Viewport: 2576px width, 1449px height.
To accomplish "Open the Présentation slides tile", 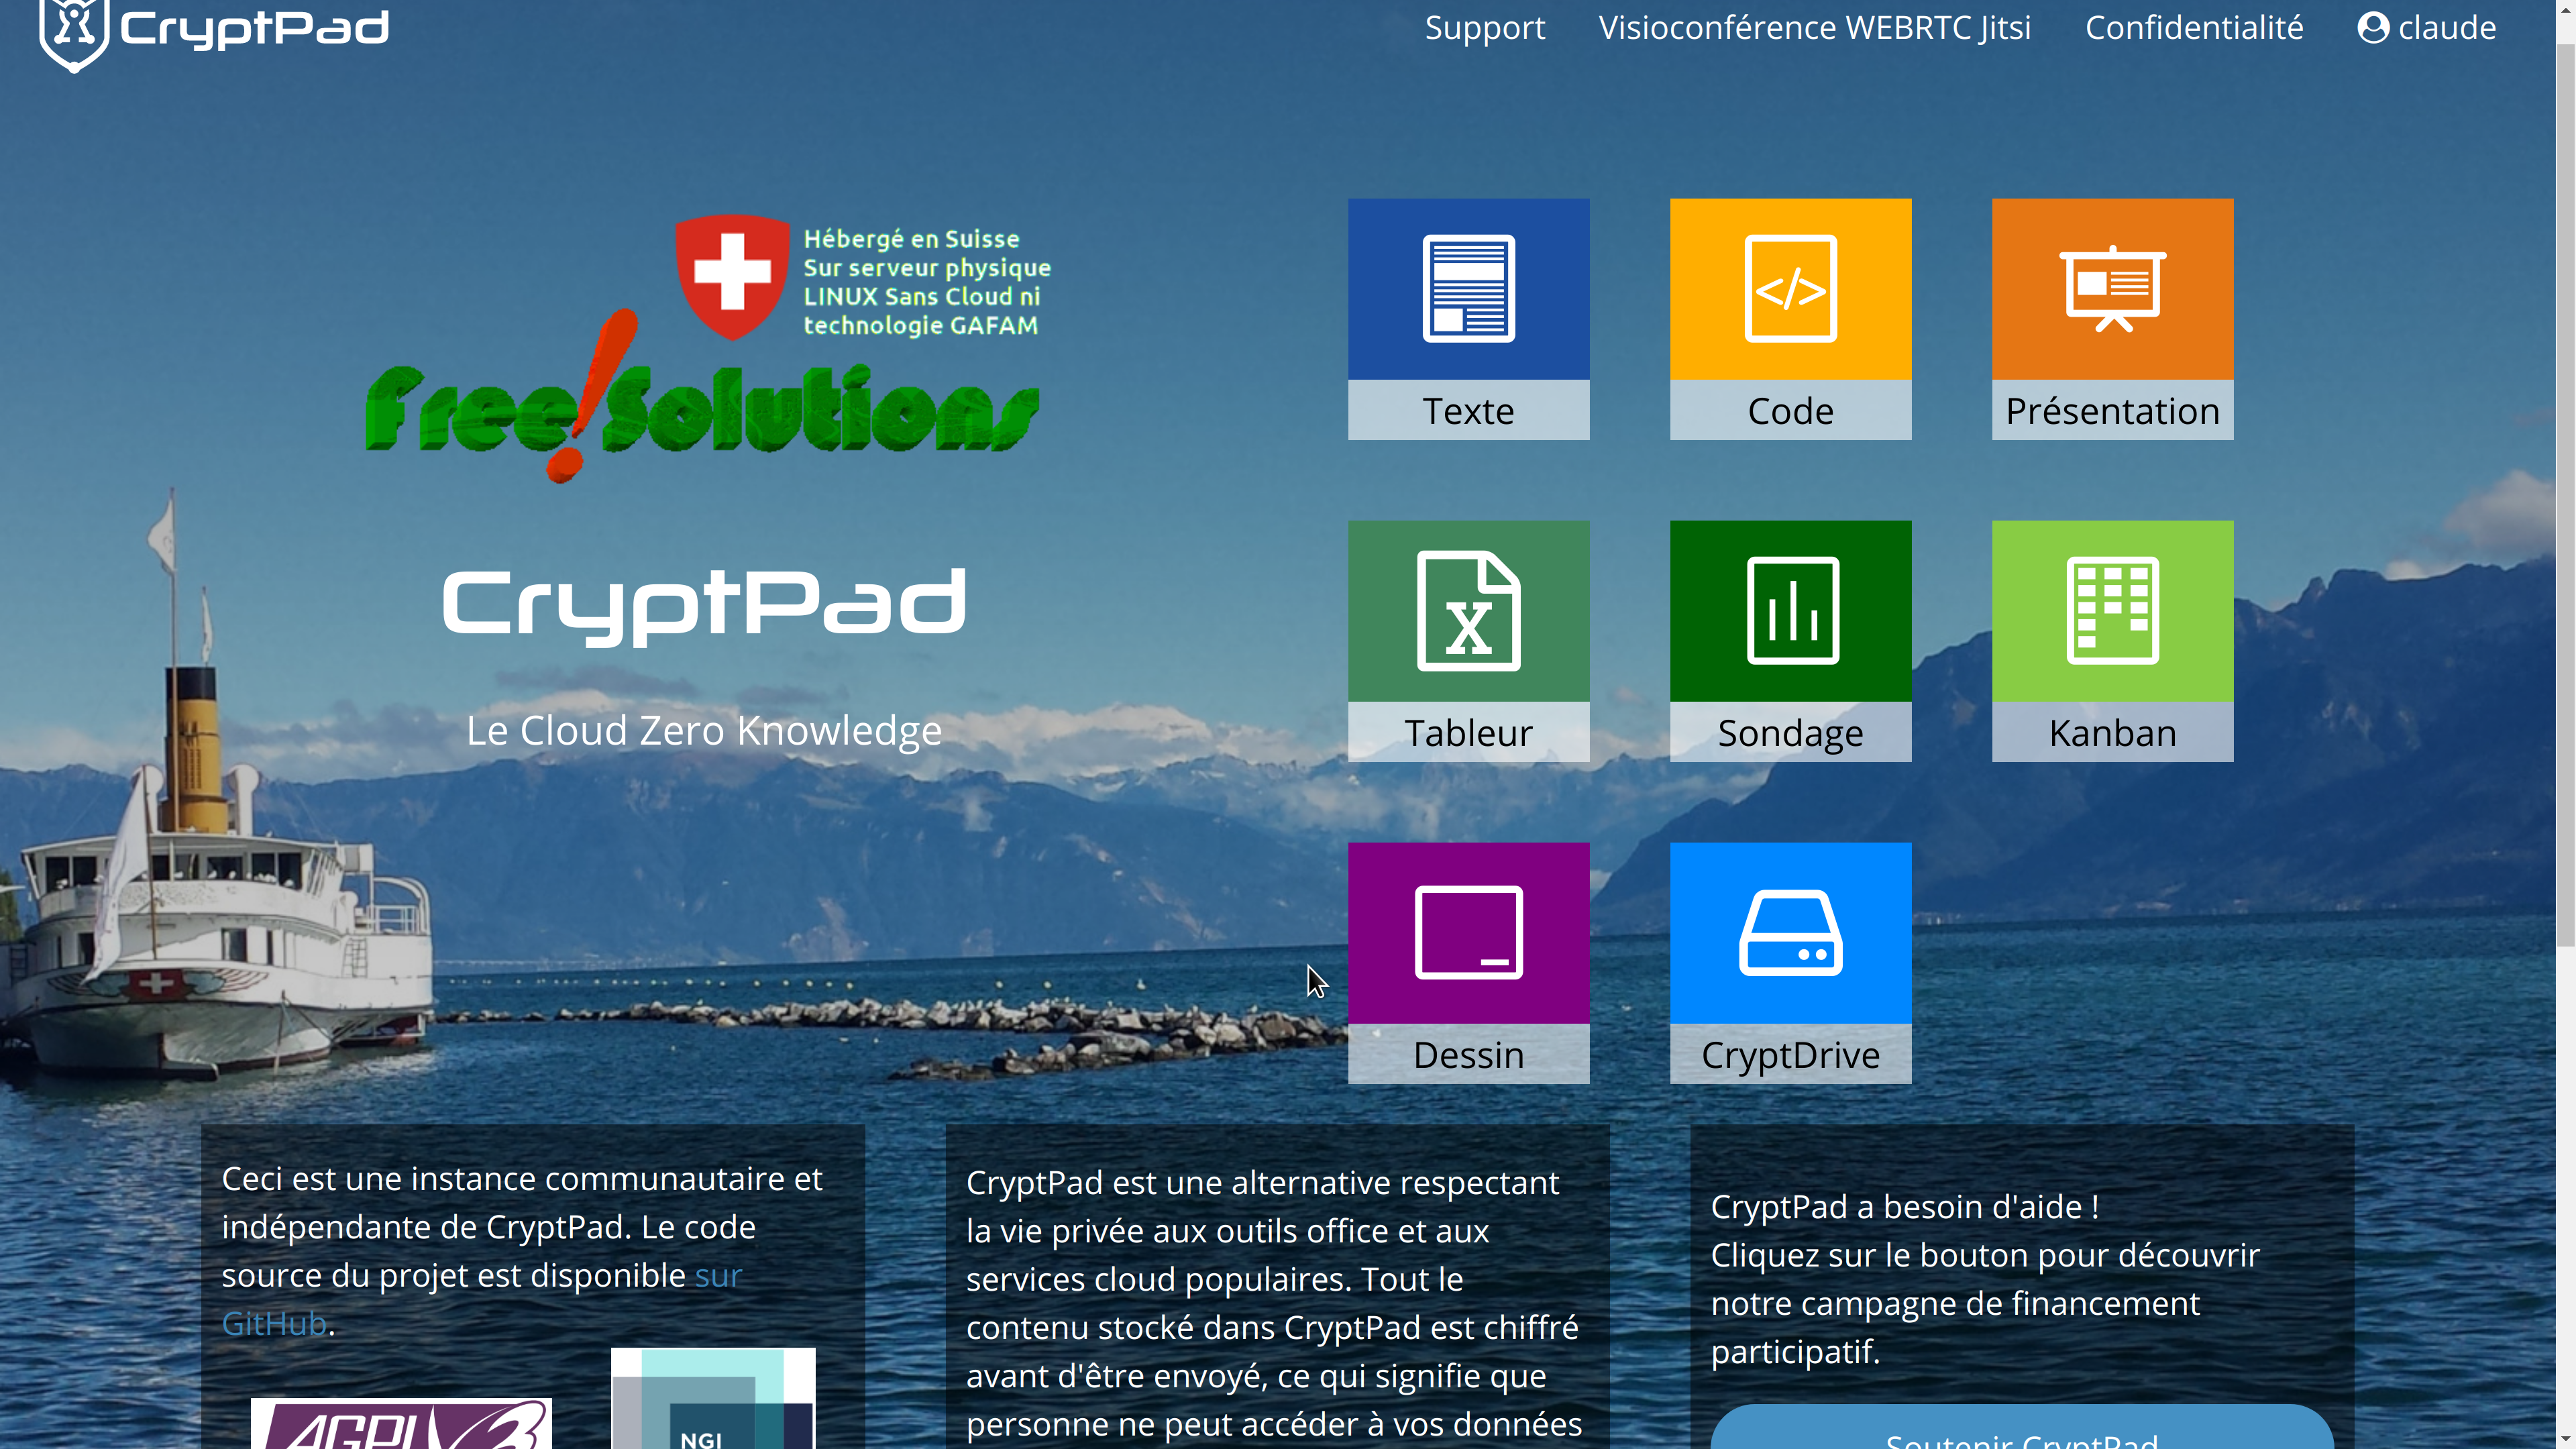I will click(2112, 319).
